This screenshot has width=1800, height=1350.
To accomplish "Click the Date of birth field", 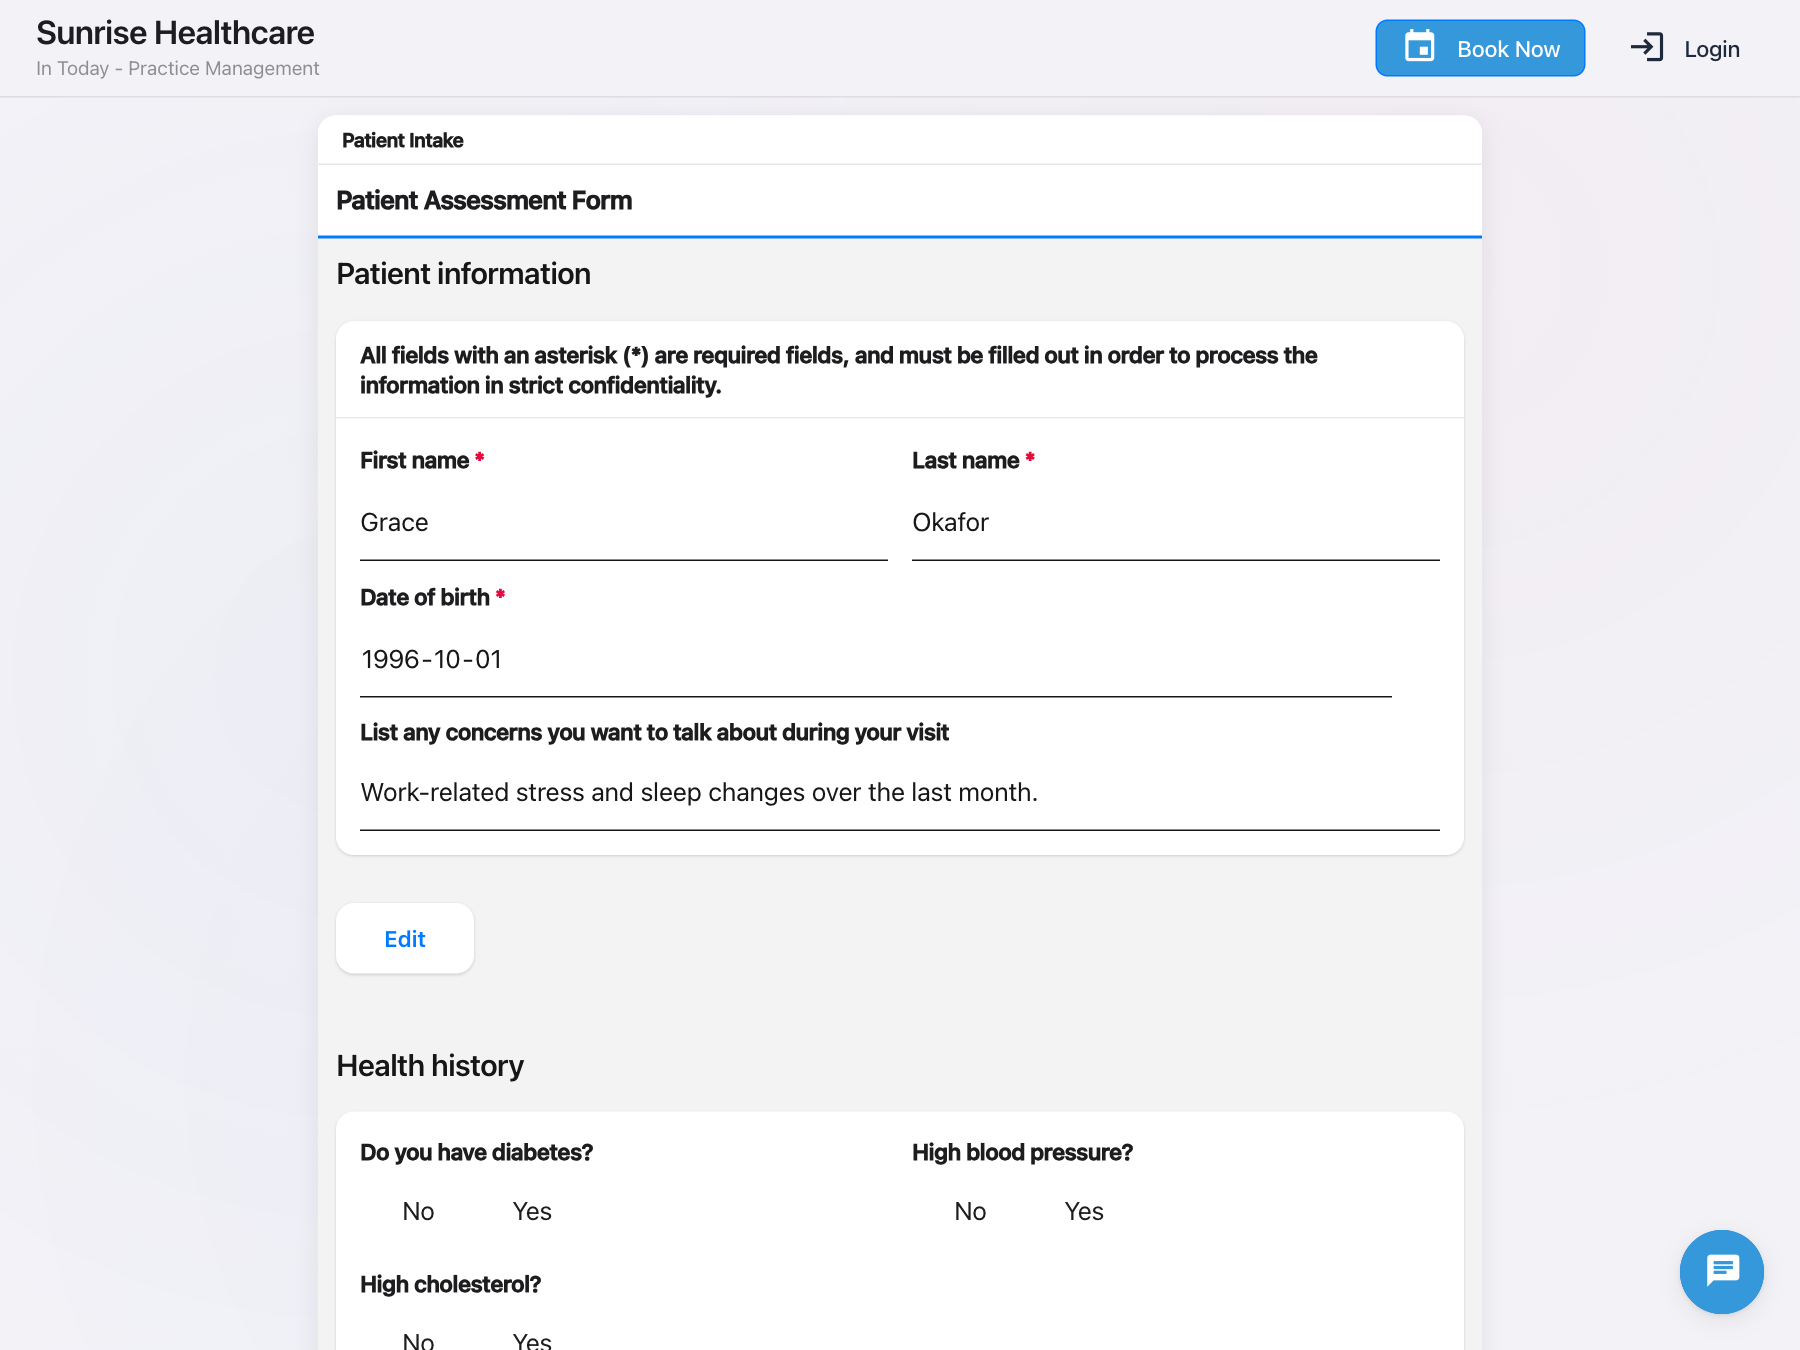I will tap(876, 660).
